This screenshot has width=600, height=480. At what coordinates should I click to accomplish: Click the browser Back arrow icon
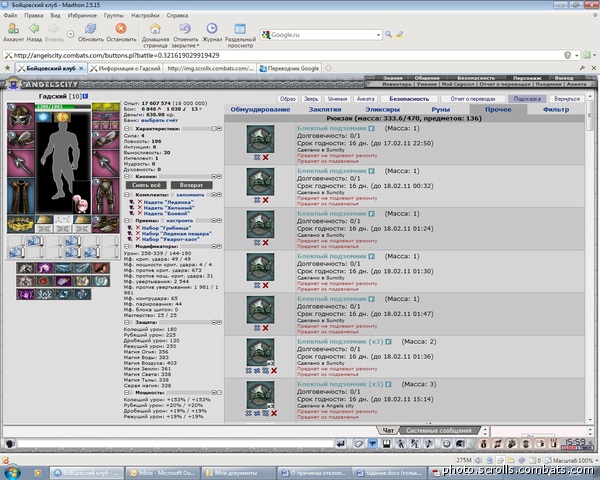click(34, 29)
